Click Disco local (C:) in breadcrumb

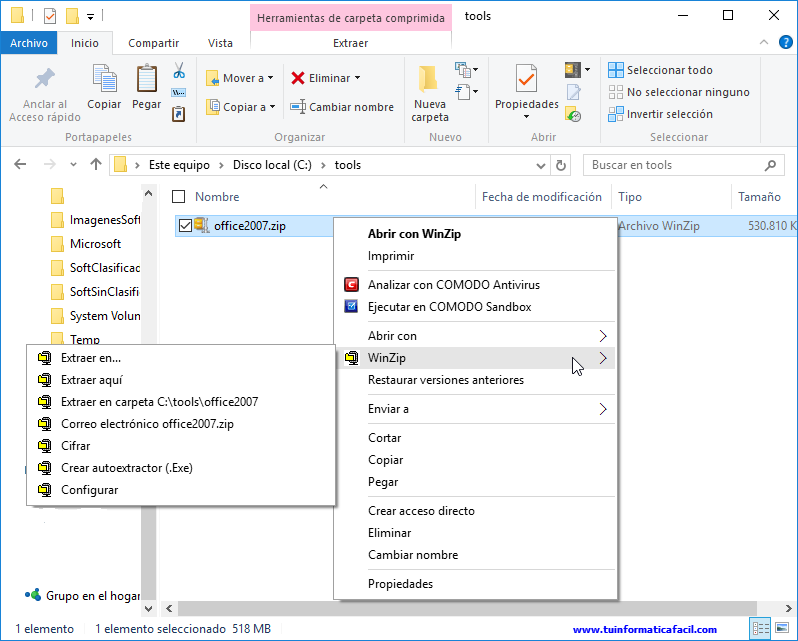272,165
